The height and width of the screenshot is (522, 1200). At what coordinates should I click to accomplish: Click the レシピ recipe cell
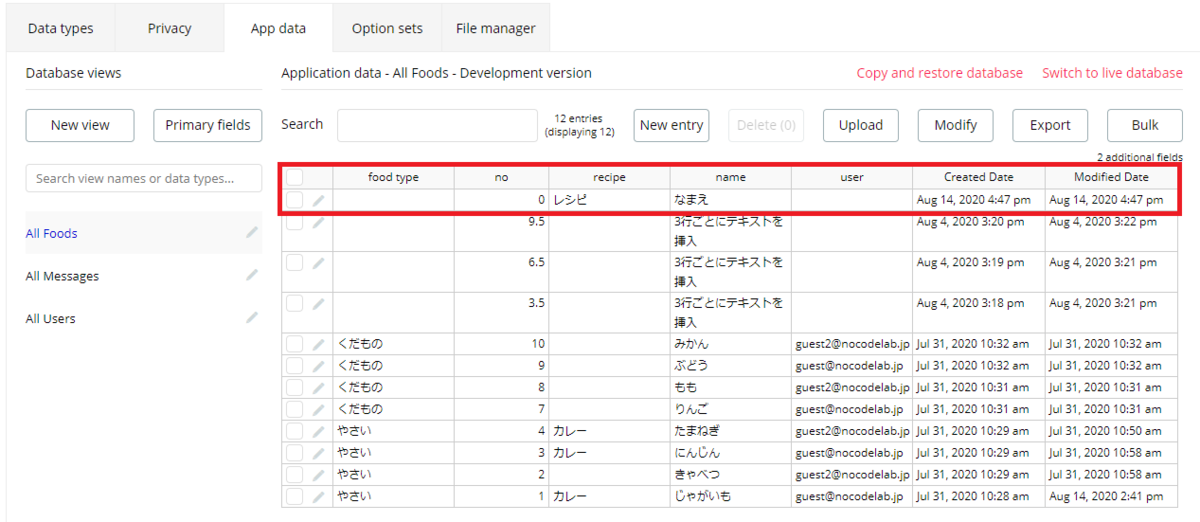point(609,200)
